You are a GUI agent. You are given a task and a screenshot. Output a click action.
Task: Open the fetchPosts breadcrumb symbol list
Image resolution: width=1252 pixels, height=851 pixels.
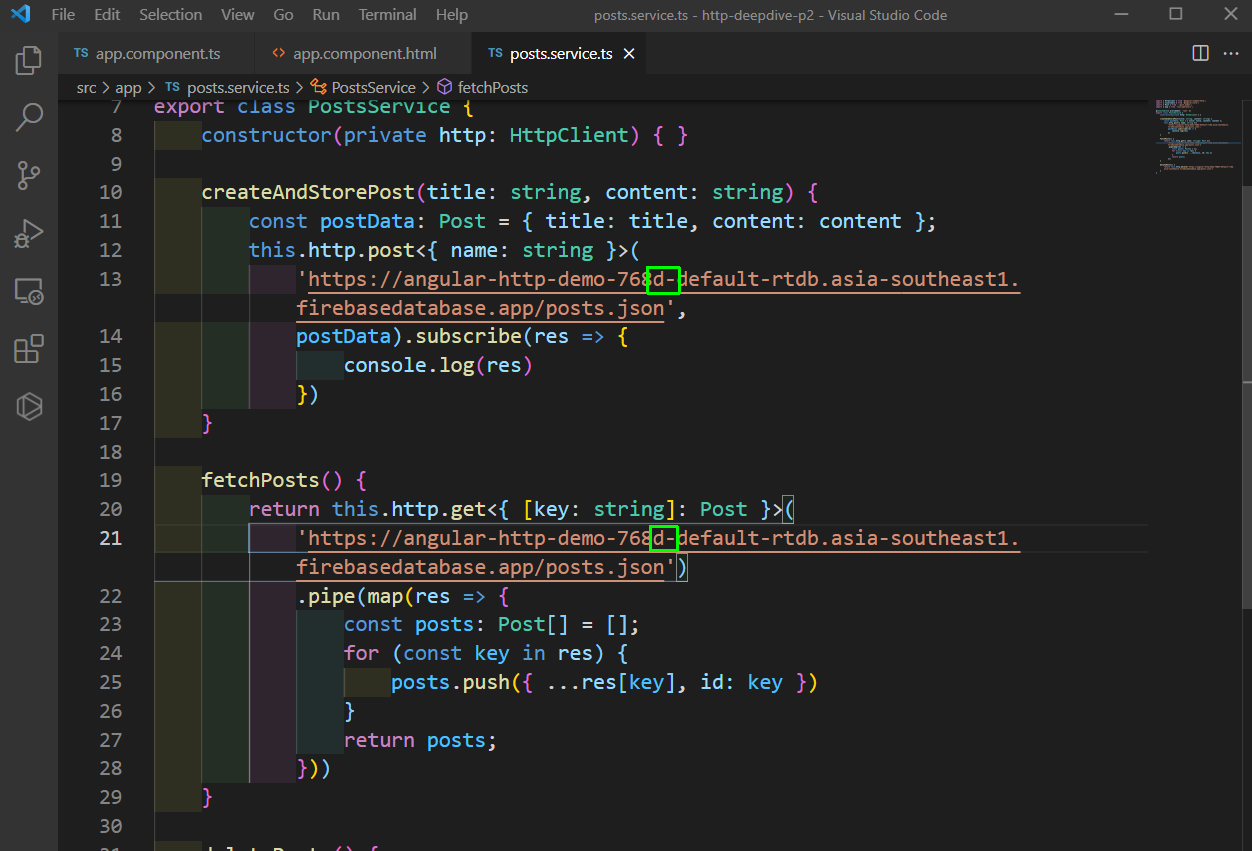pos(483,88)
